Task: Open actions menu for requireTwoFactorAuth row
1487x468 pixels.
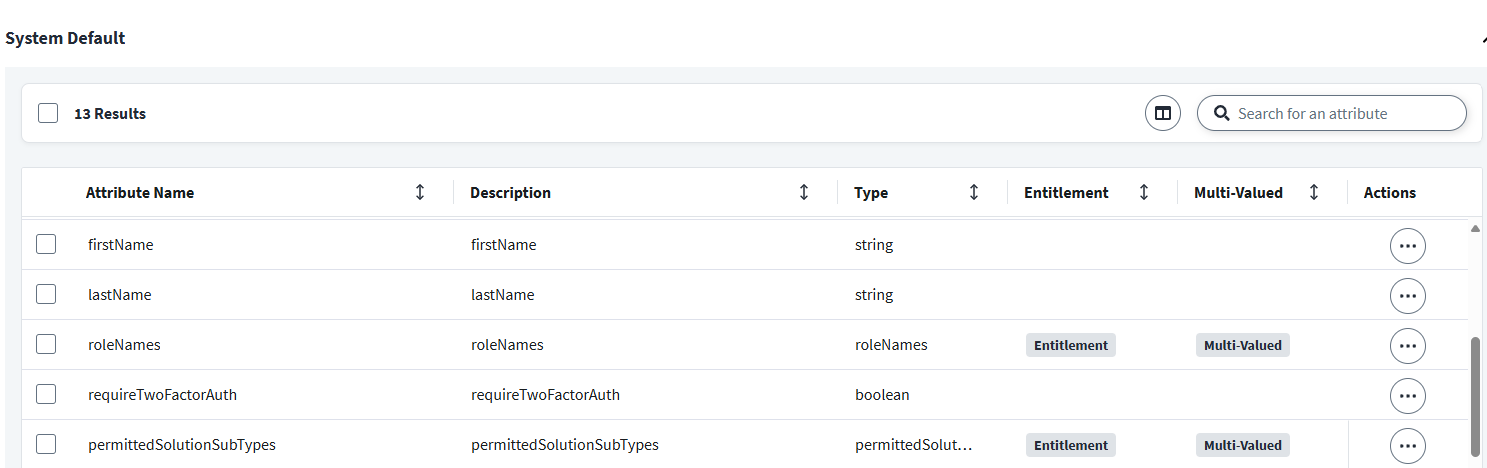Action: [x=1407, y=395]
